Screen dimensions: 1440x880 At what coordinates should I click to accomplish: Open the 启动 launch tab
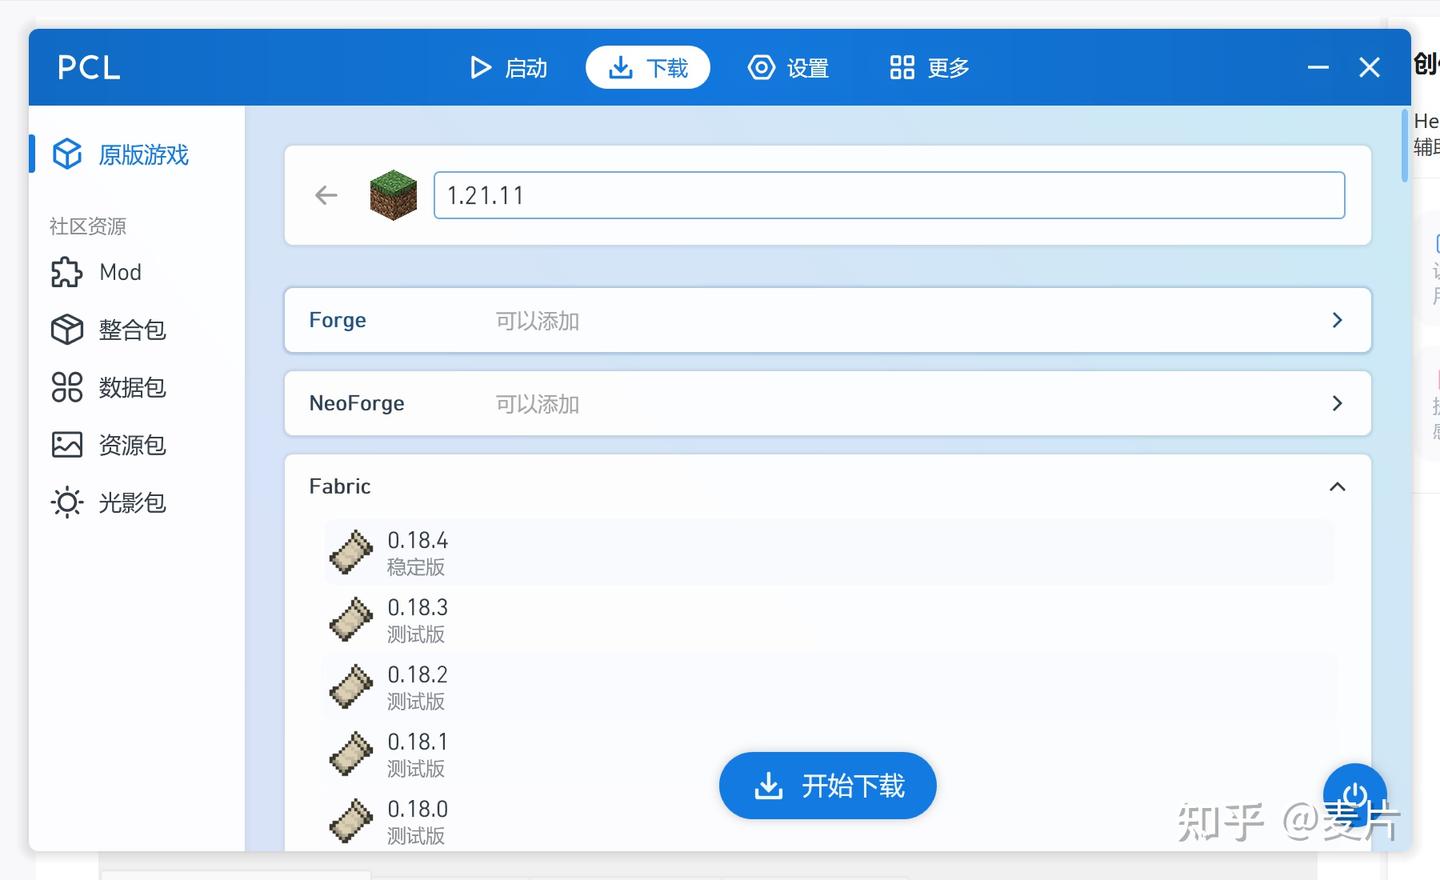508,68
